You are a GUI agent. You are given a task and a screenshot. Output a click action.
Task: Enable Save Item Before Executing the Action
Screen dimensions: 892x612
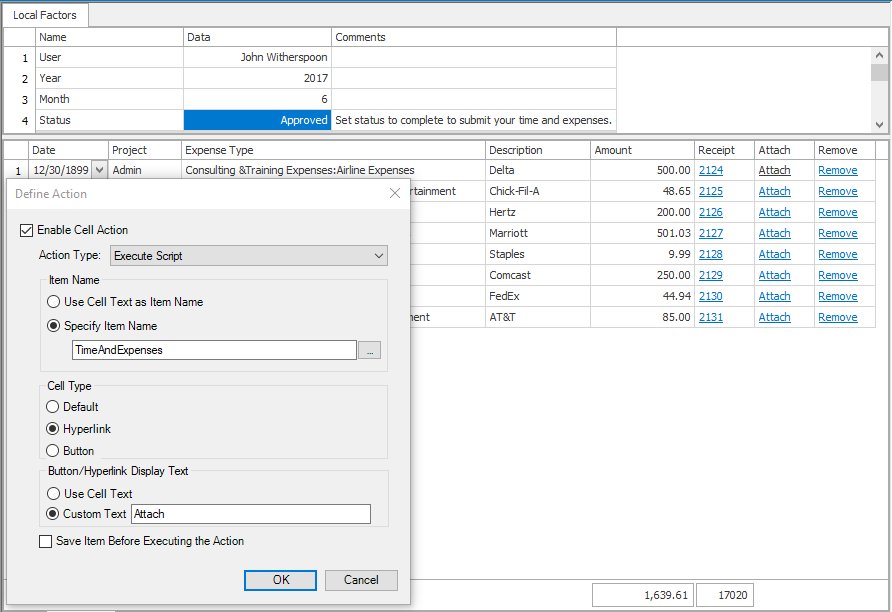tap(46, 541)
